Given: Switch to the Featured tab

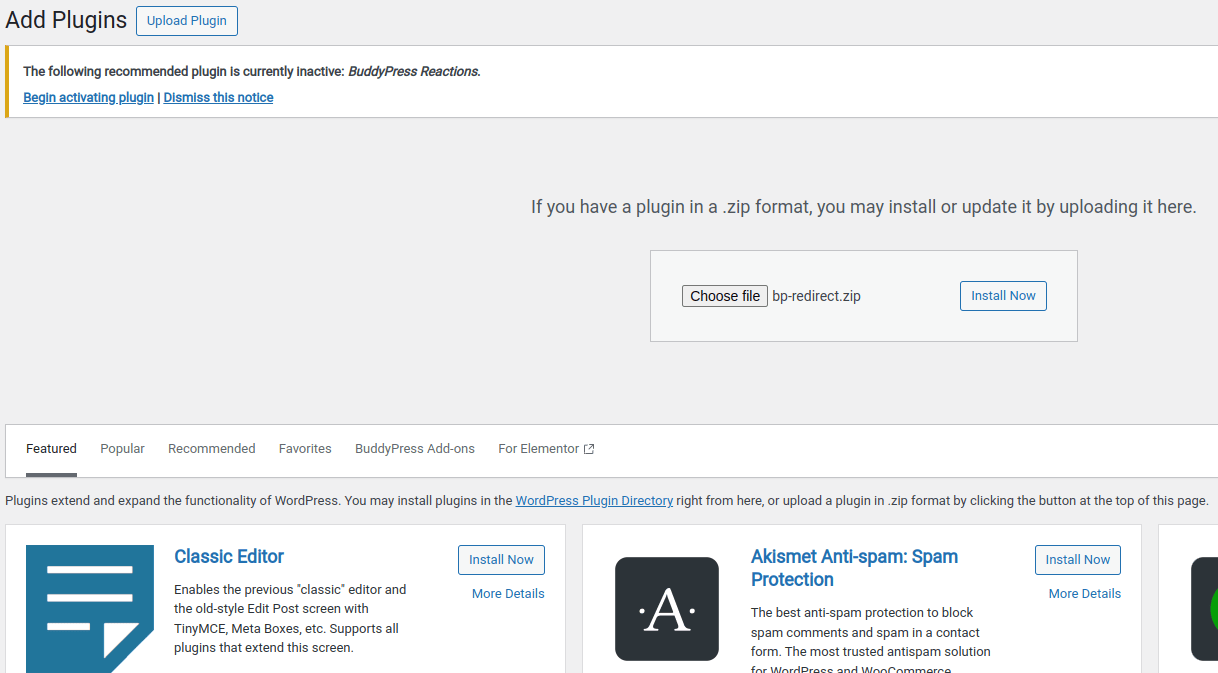Looking at the screenshot, I should 51,449.
